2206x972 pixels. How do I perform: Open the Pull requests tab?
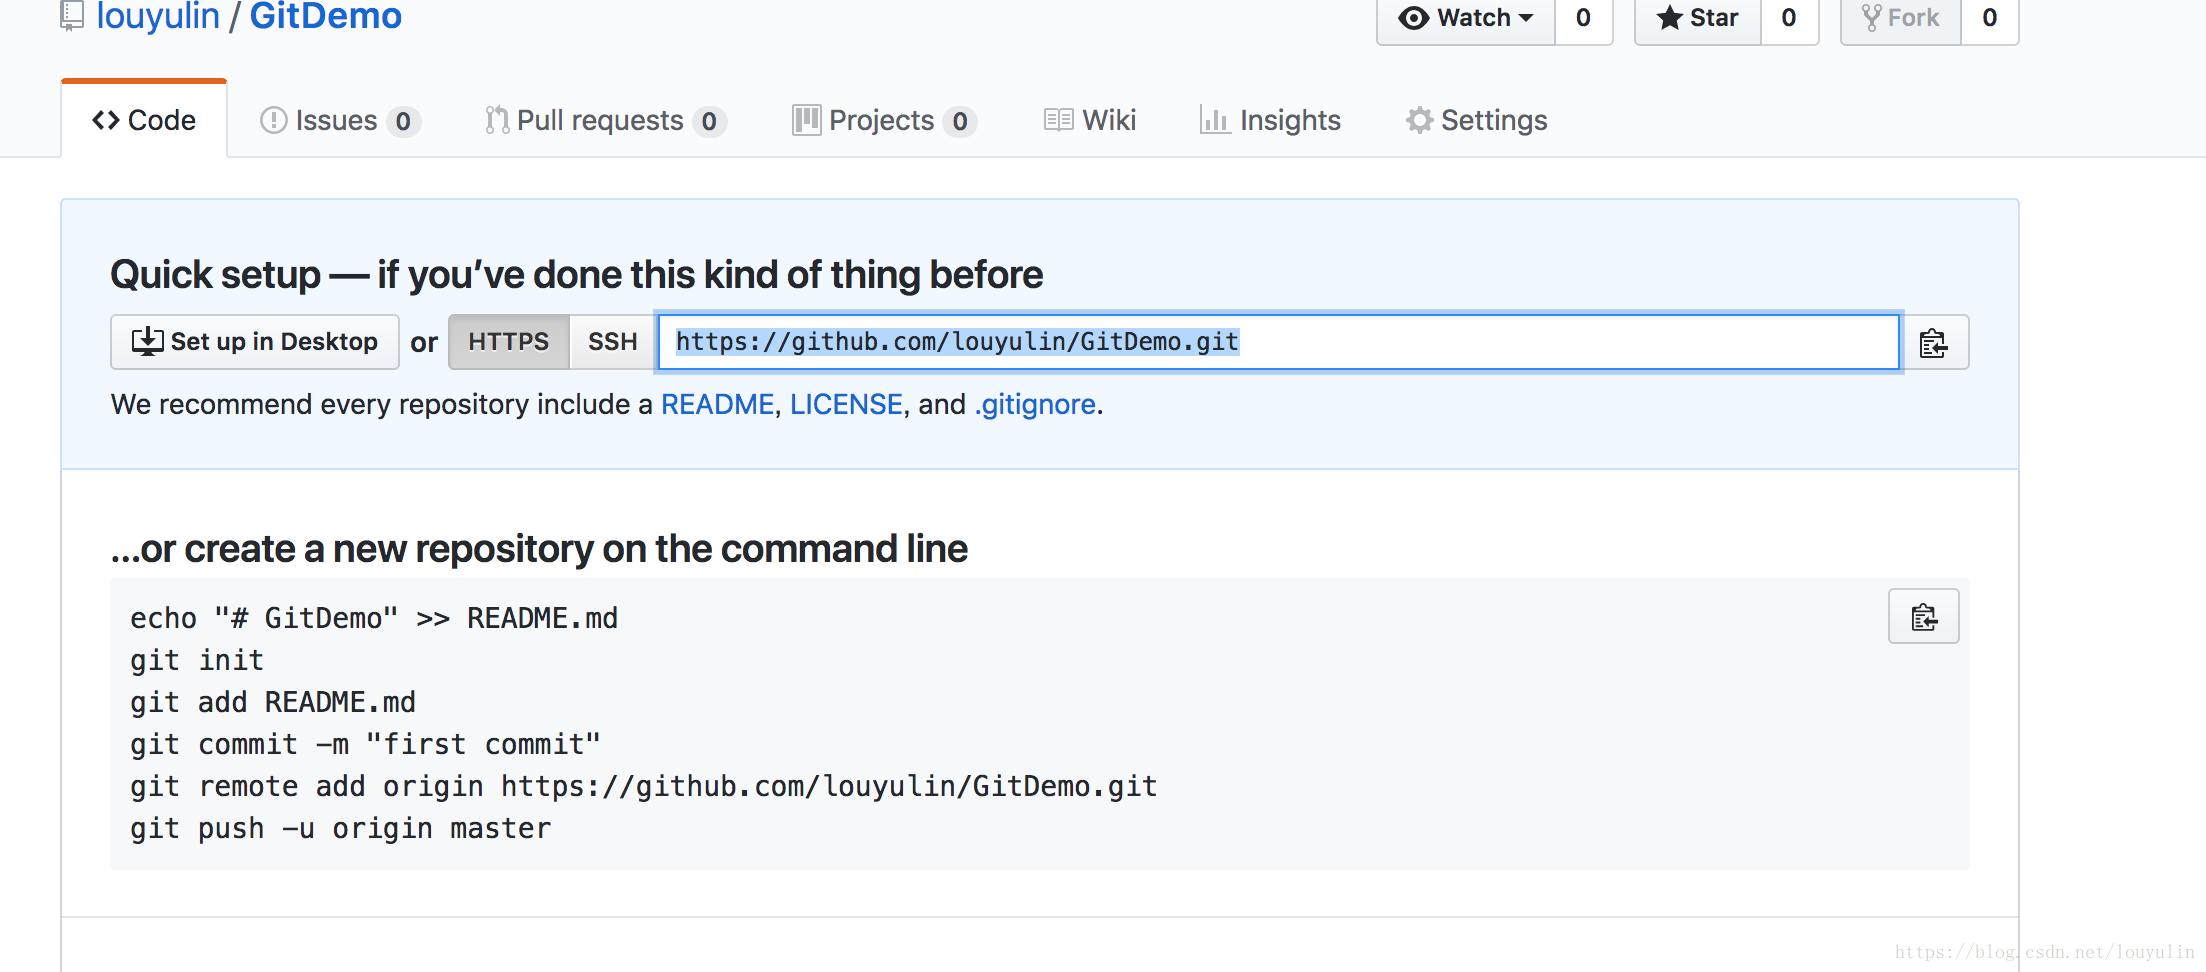pyautogui.click(x=605, y=120)
